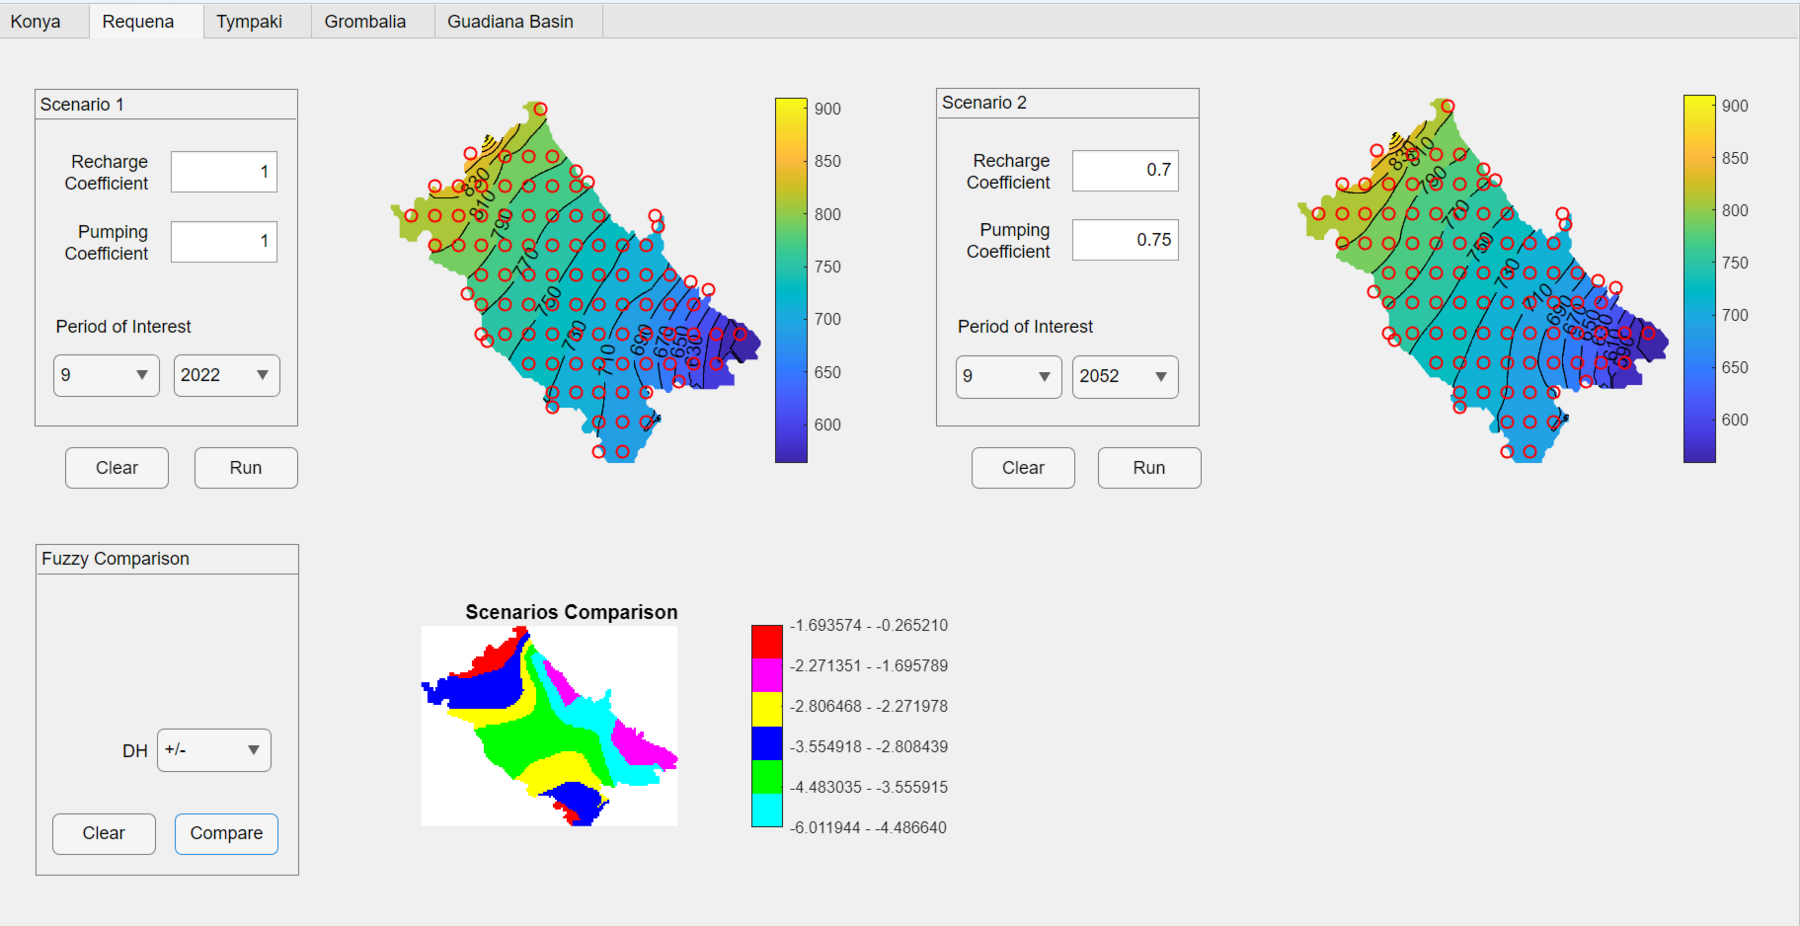Image resolution: width=1800 pixels, height=926 pixels.
Task: Open the DH +/- dropdown
Action: coord(214,750)
